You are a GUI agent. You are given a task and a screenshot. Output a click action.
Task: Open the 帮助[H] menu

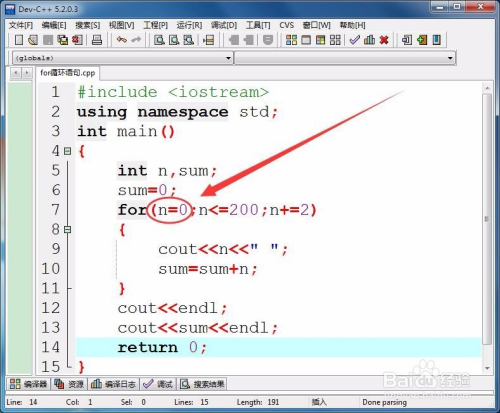coord(352,25)
